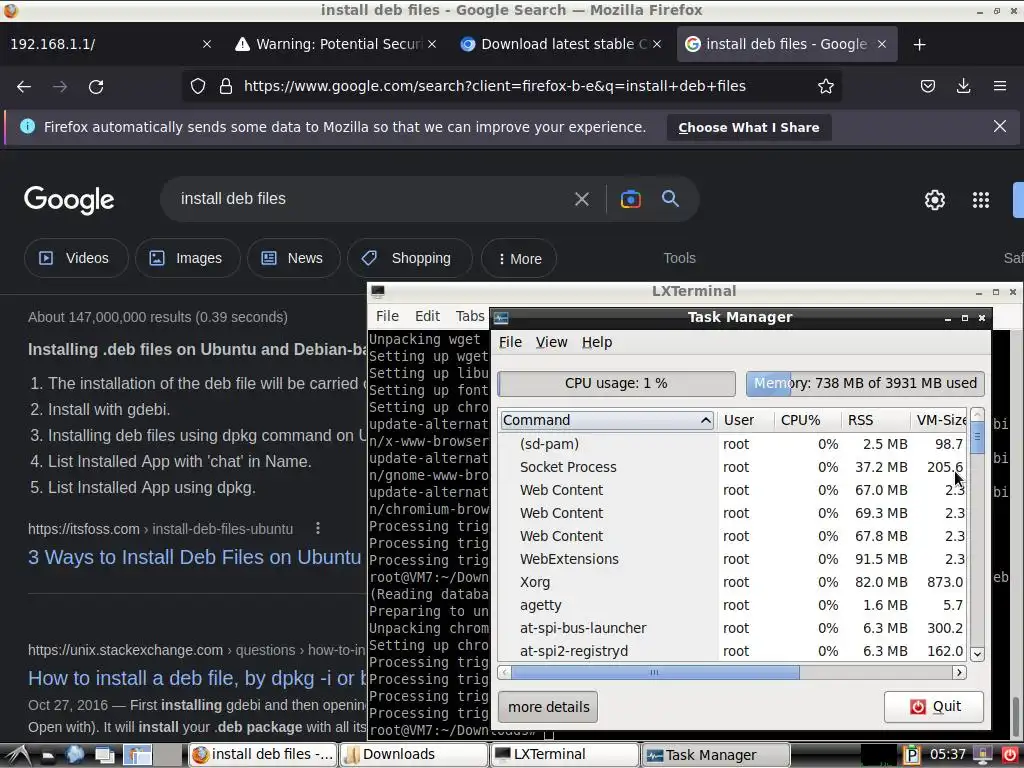Sort processes by the RSS column

click(x=875, y=420)
